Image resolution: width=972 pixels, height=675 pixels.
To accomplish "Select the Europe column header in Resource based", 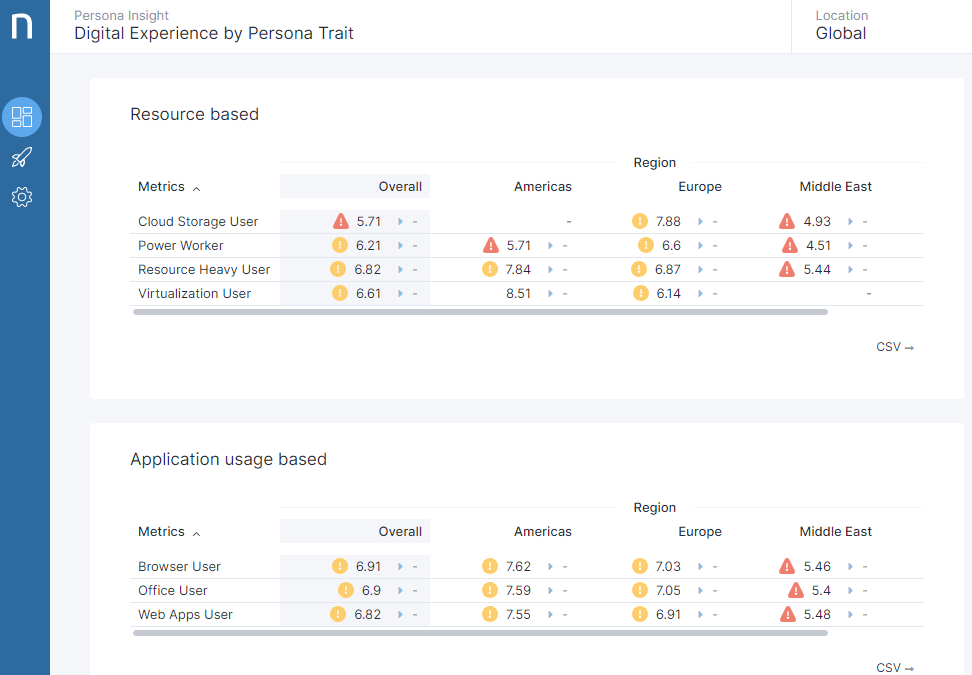I will tap(699, 187).
